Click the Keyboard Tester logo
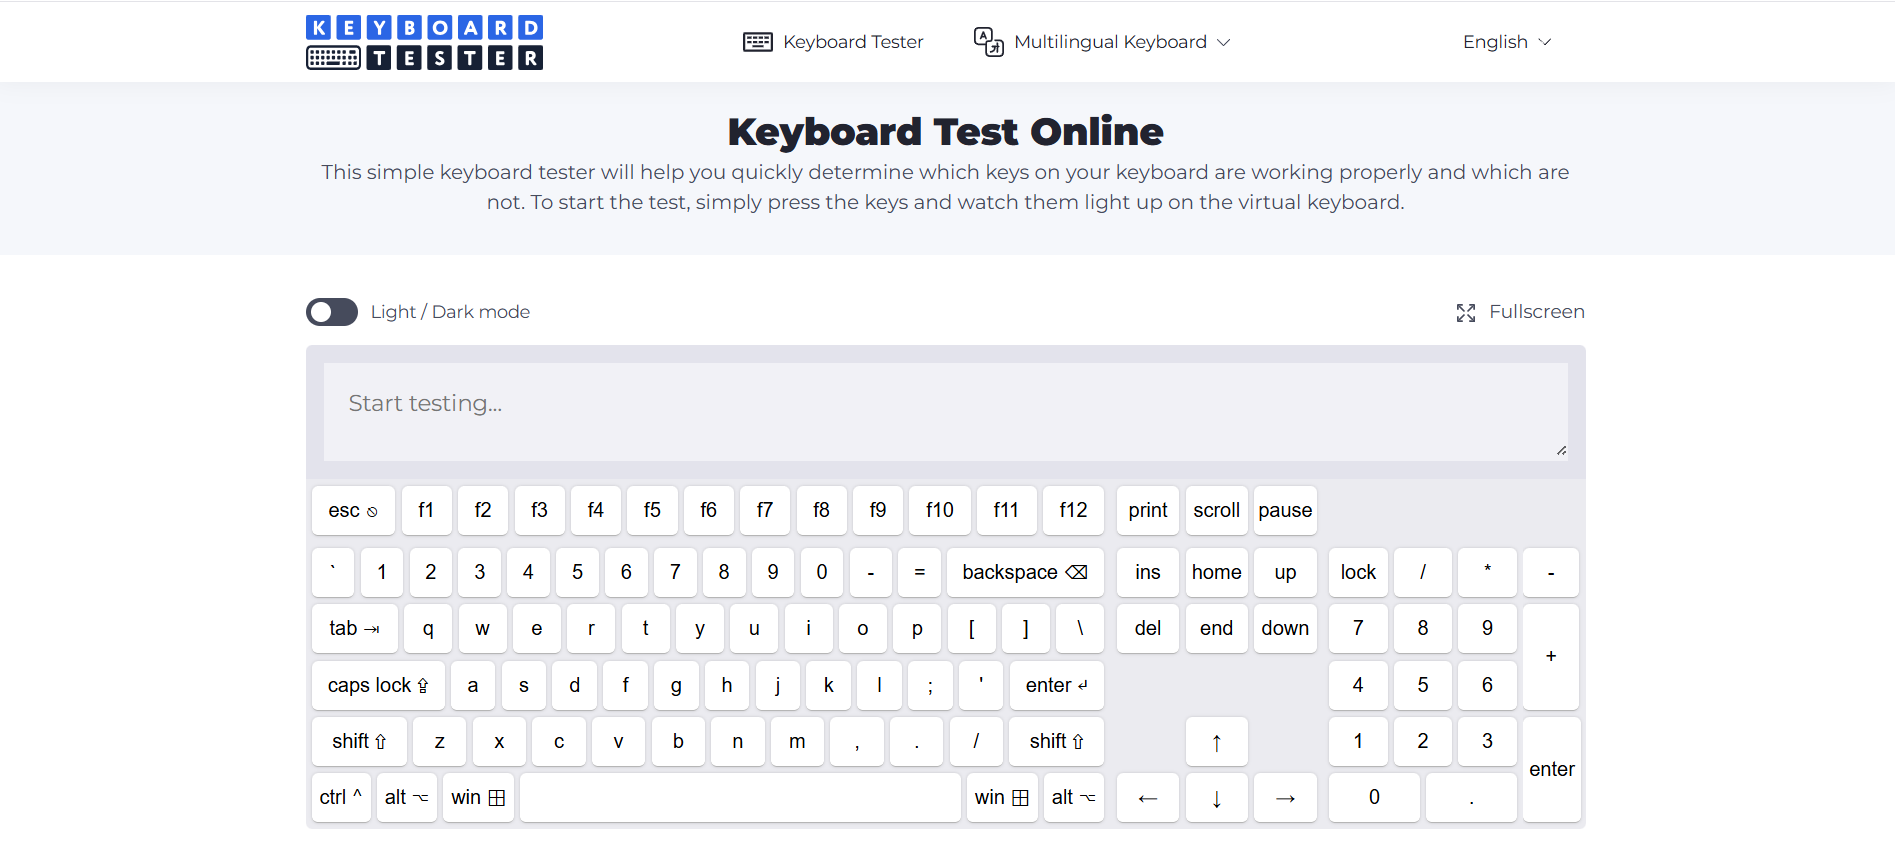The width and height of the screenshot is (1895, 849). click(x=425, y=42)
